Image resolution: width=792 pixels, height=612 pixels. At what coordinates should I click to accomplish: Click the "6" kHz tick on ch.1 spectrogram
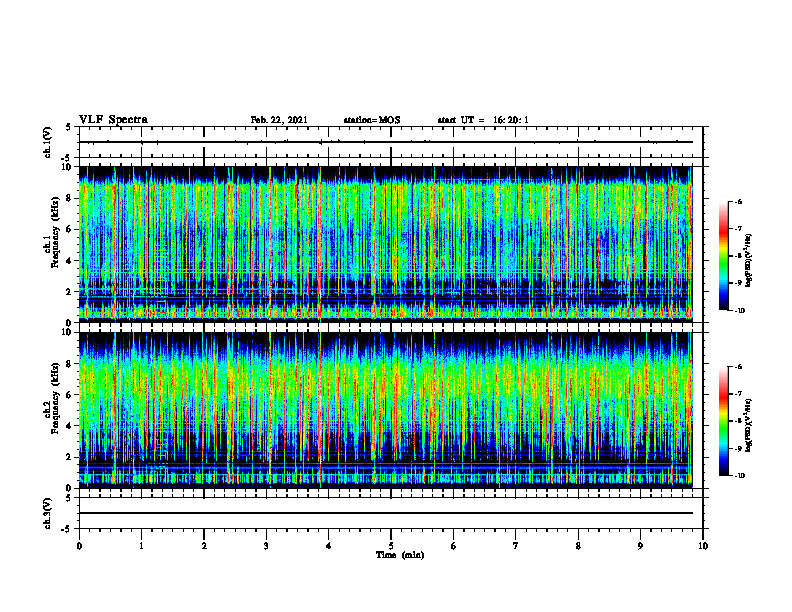tap(70, 230)
